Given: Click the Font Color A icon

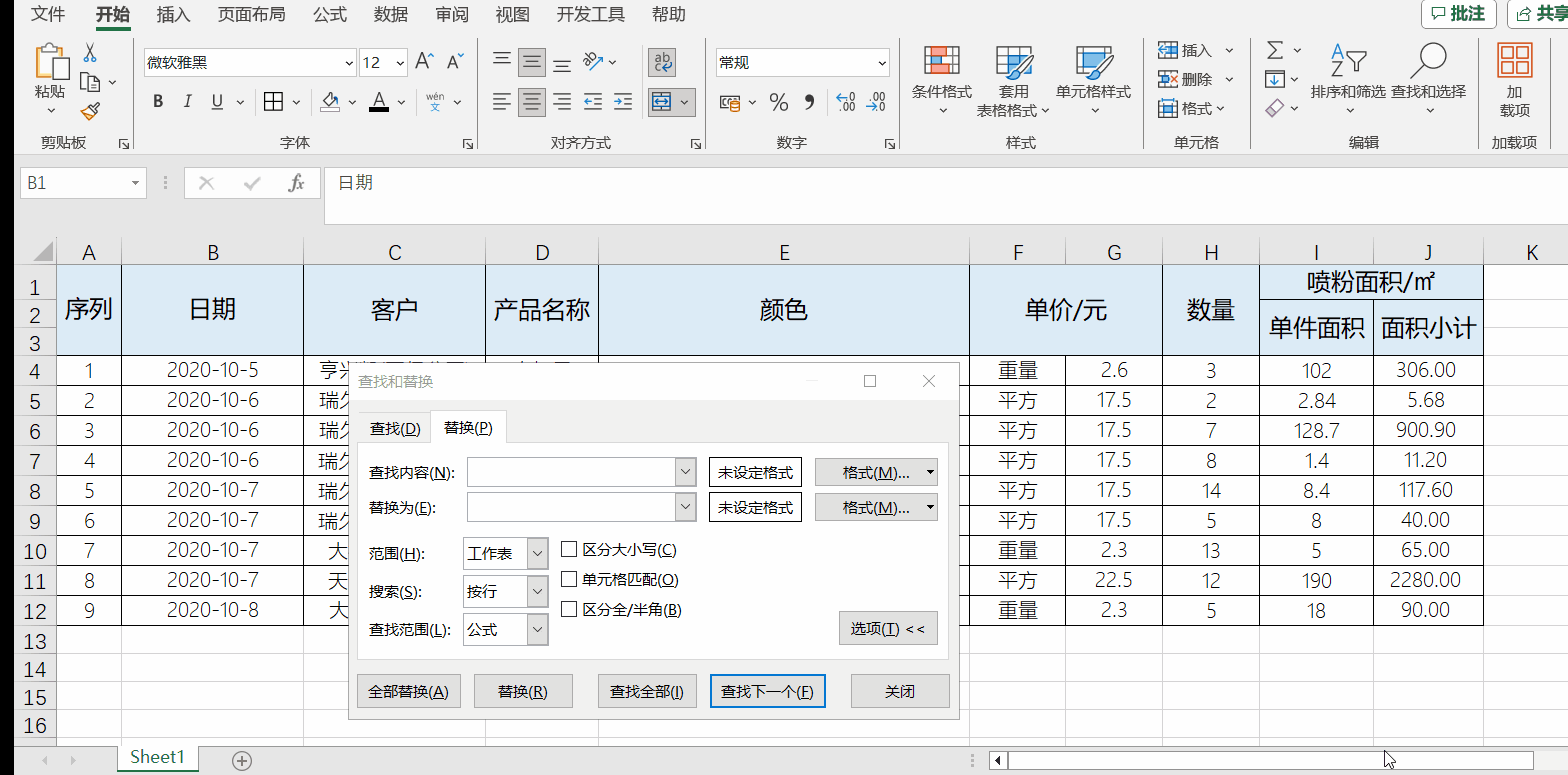Looking at the screenshot, I should tap(378, 102).
